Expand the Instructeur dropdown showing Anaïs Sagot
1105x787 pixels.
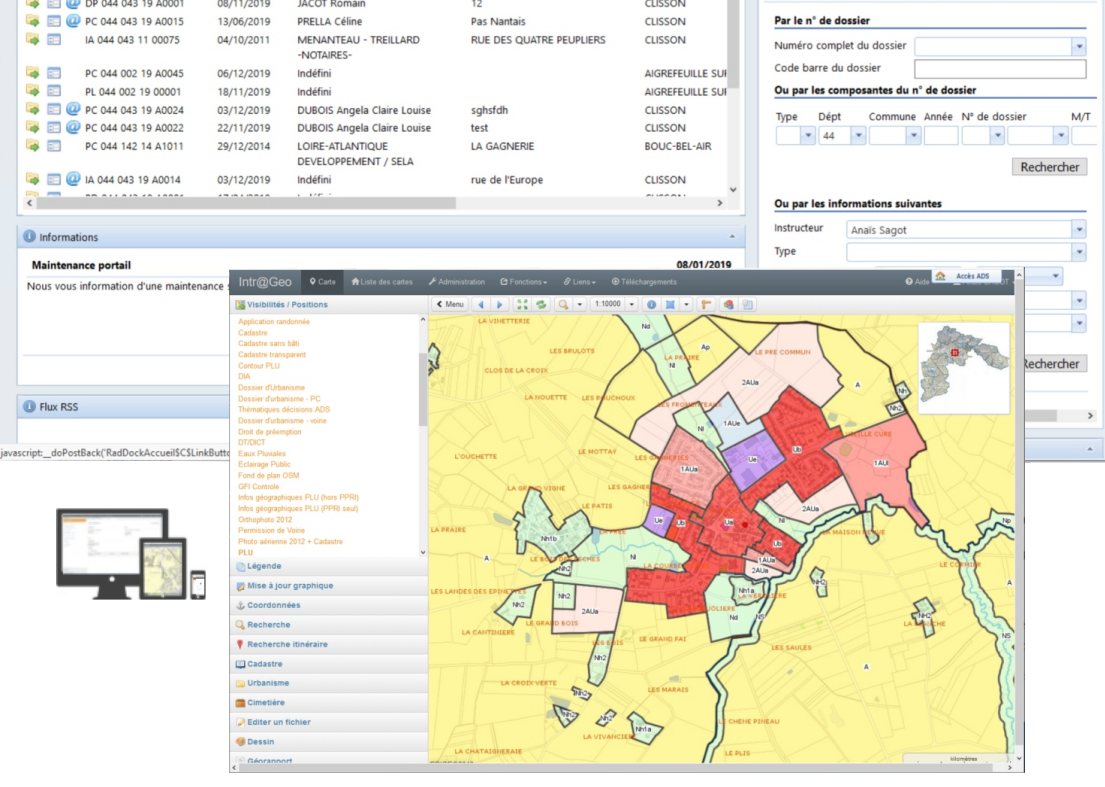1078,230
